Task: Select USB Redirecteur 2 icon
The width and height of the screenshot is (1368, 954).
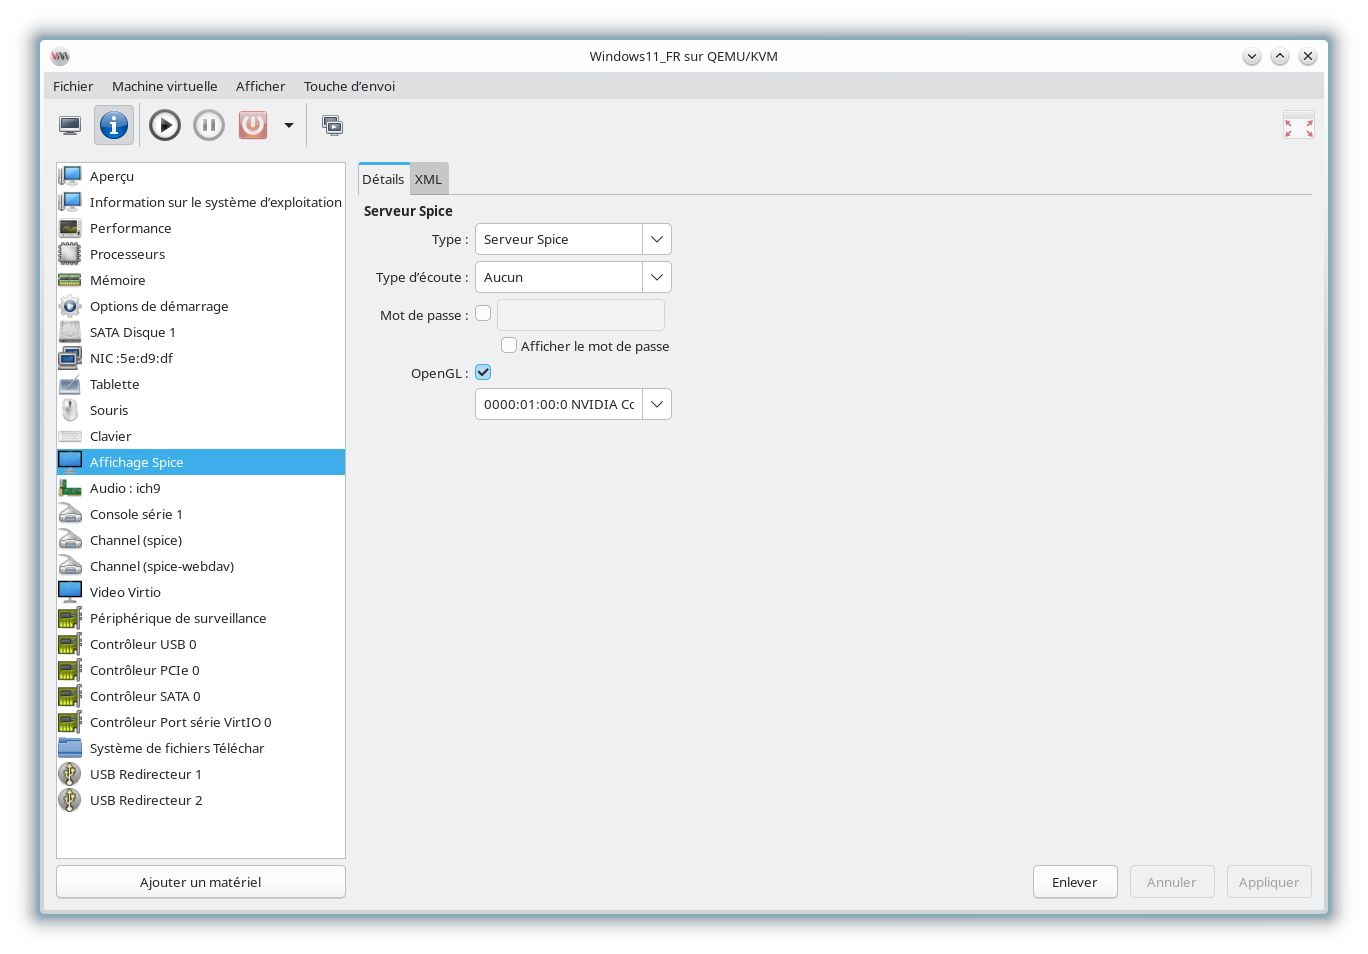Action: pyautogui.click(x=70, y=800)
